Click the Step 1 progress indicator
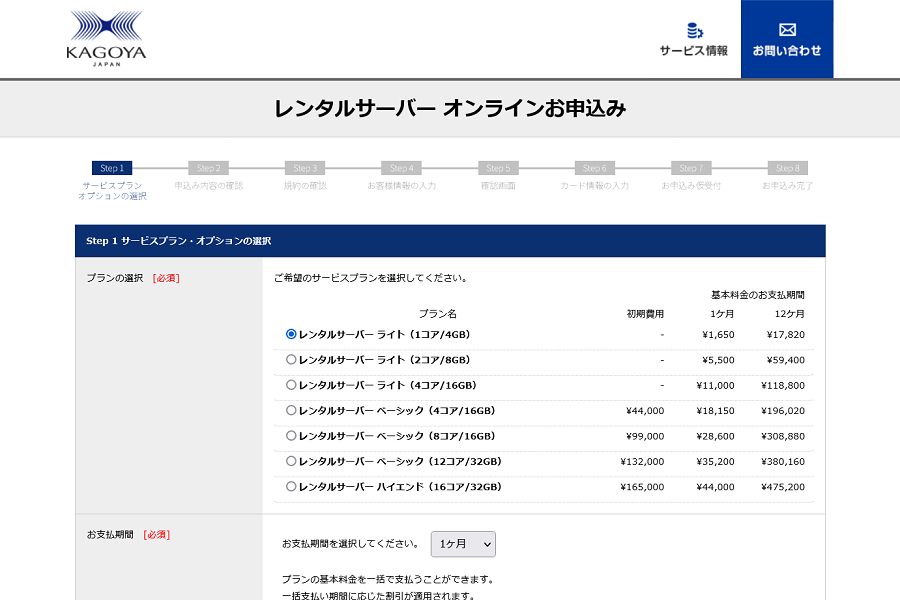Image resolution: width=900 pixels, height=600 pixels. coord(112,168)
